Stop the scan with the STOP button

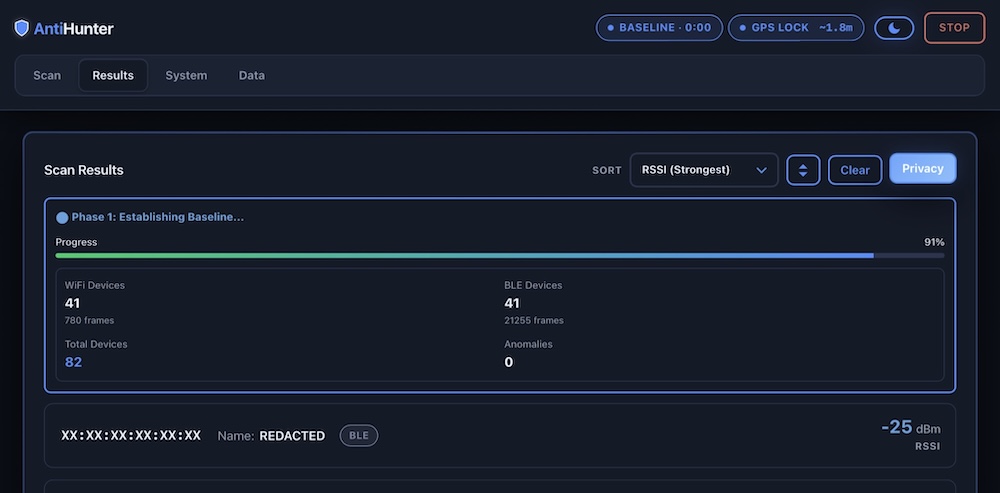click(x=954, y=28)
